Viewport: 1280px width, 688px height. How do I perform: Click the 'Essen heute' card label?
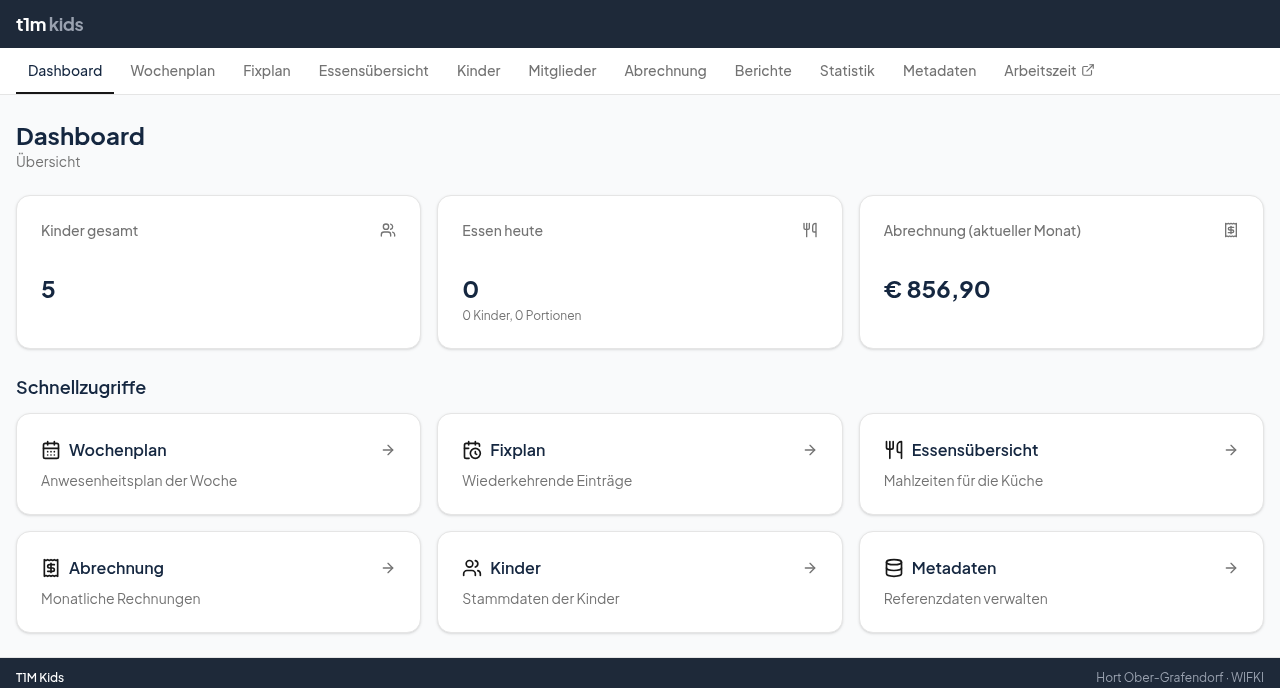(x=502, y=230)
